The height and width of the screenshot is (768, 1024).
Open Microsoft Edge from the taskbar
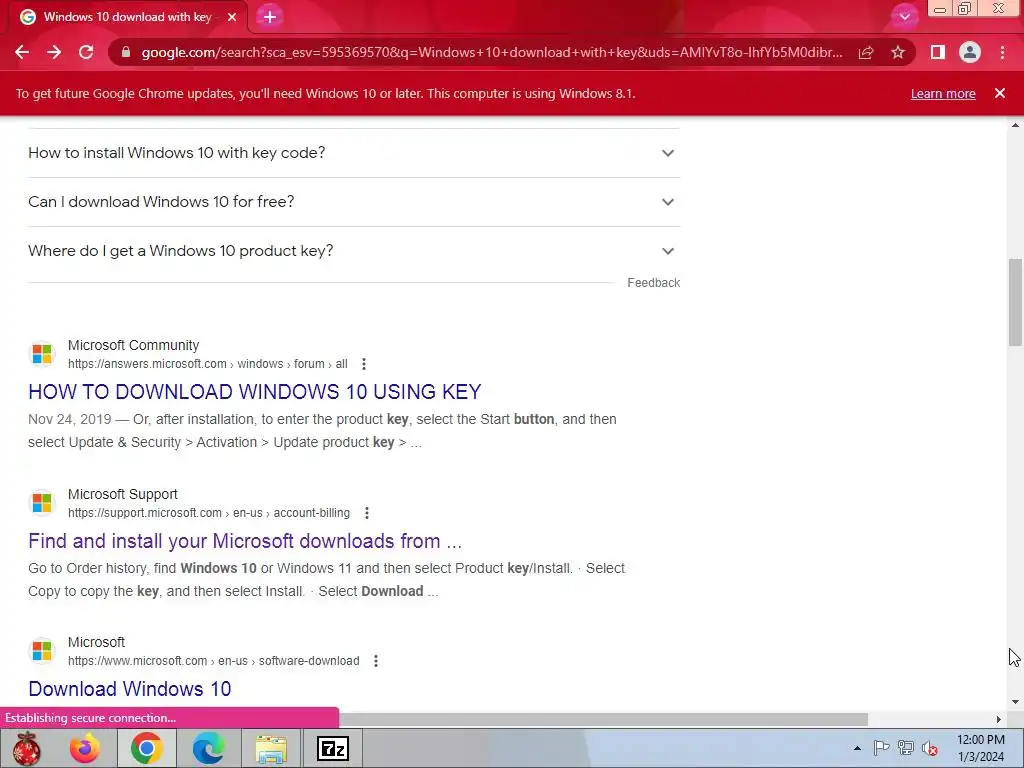click(x=208, y=748)
